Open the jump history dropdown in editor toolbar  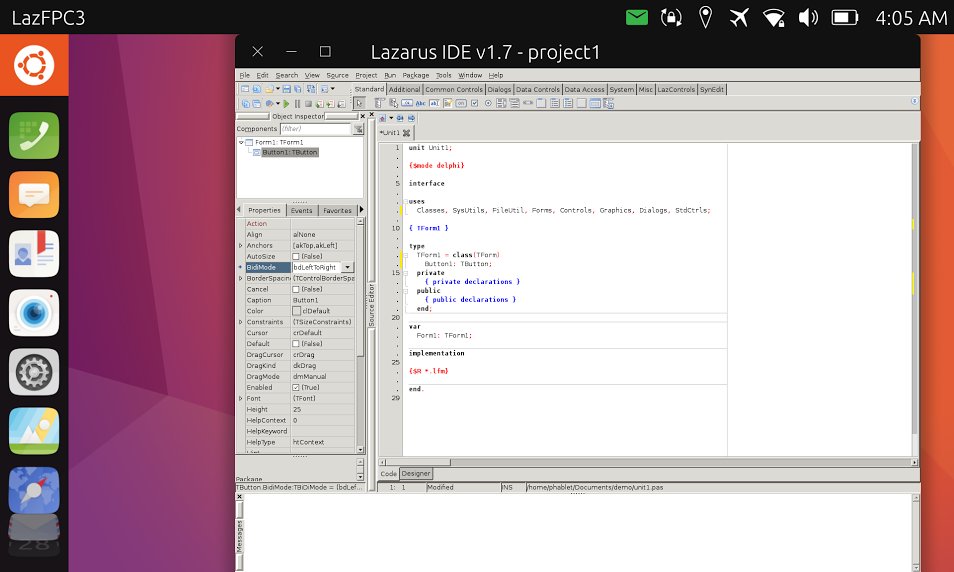(391, 118)
